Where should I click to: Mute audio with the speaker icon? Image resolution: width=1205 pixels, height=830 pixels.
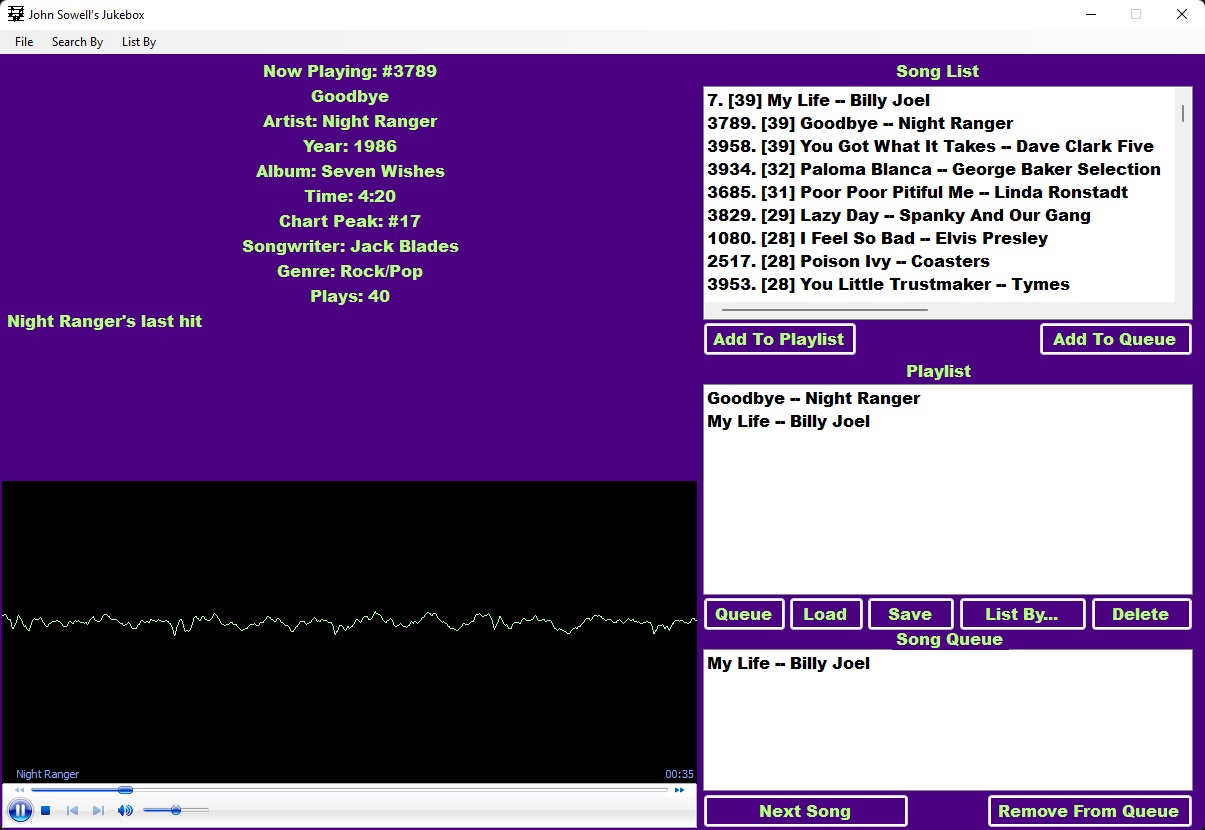[125, 810]
